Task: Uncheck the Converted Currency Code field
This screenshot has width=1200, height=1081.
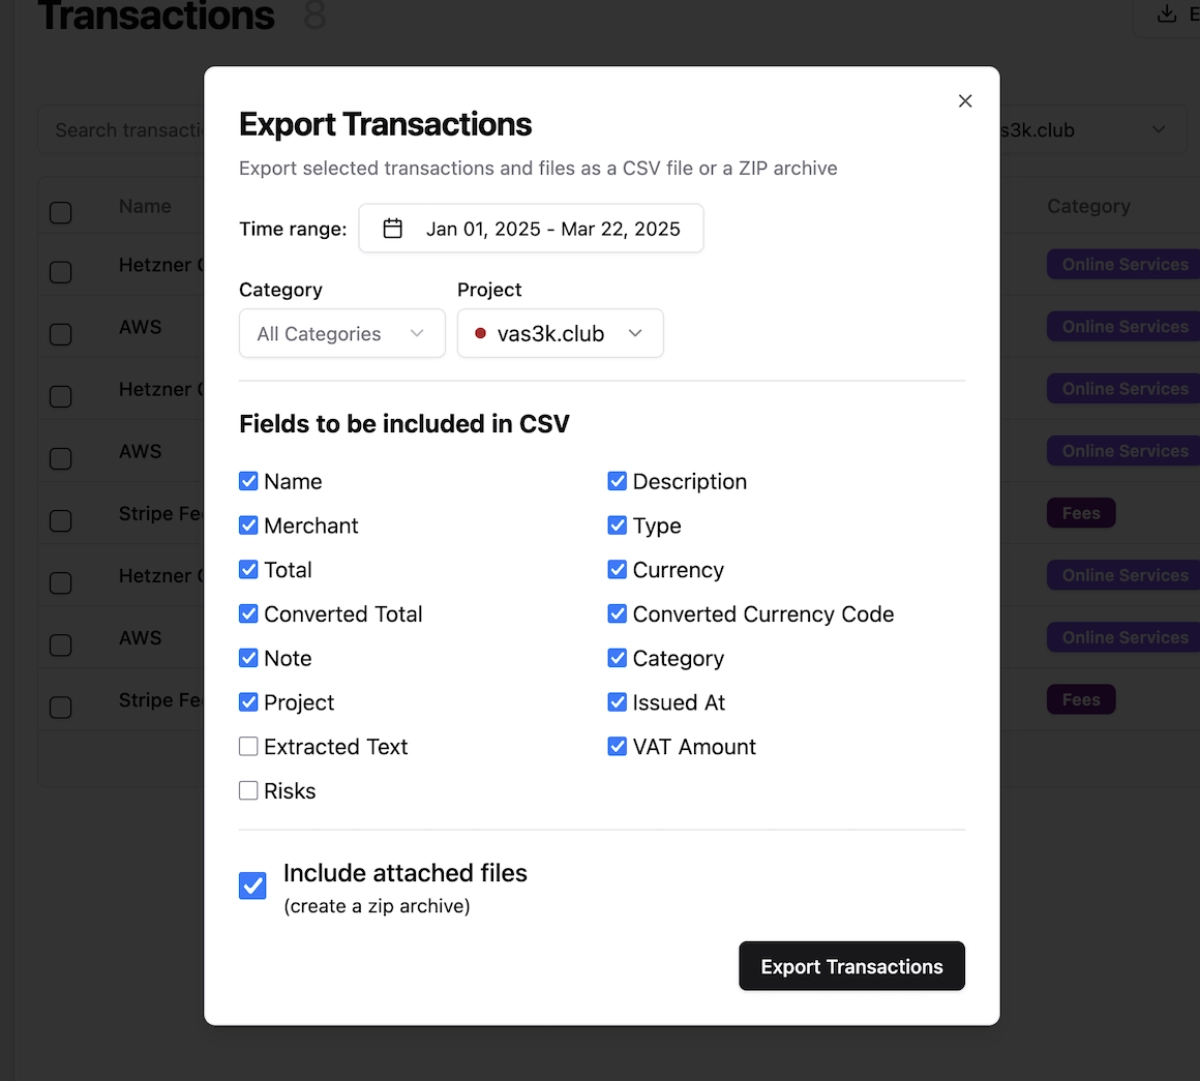Action: coord(617,614)
